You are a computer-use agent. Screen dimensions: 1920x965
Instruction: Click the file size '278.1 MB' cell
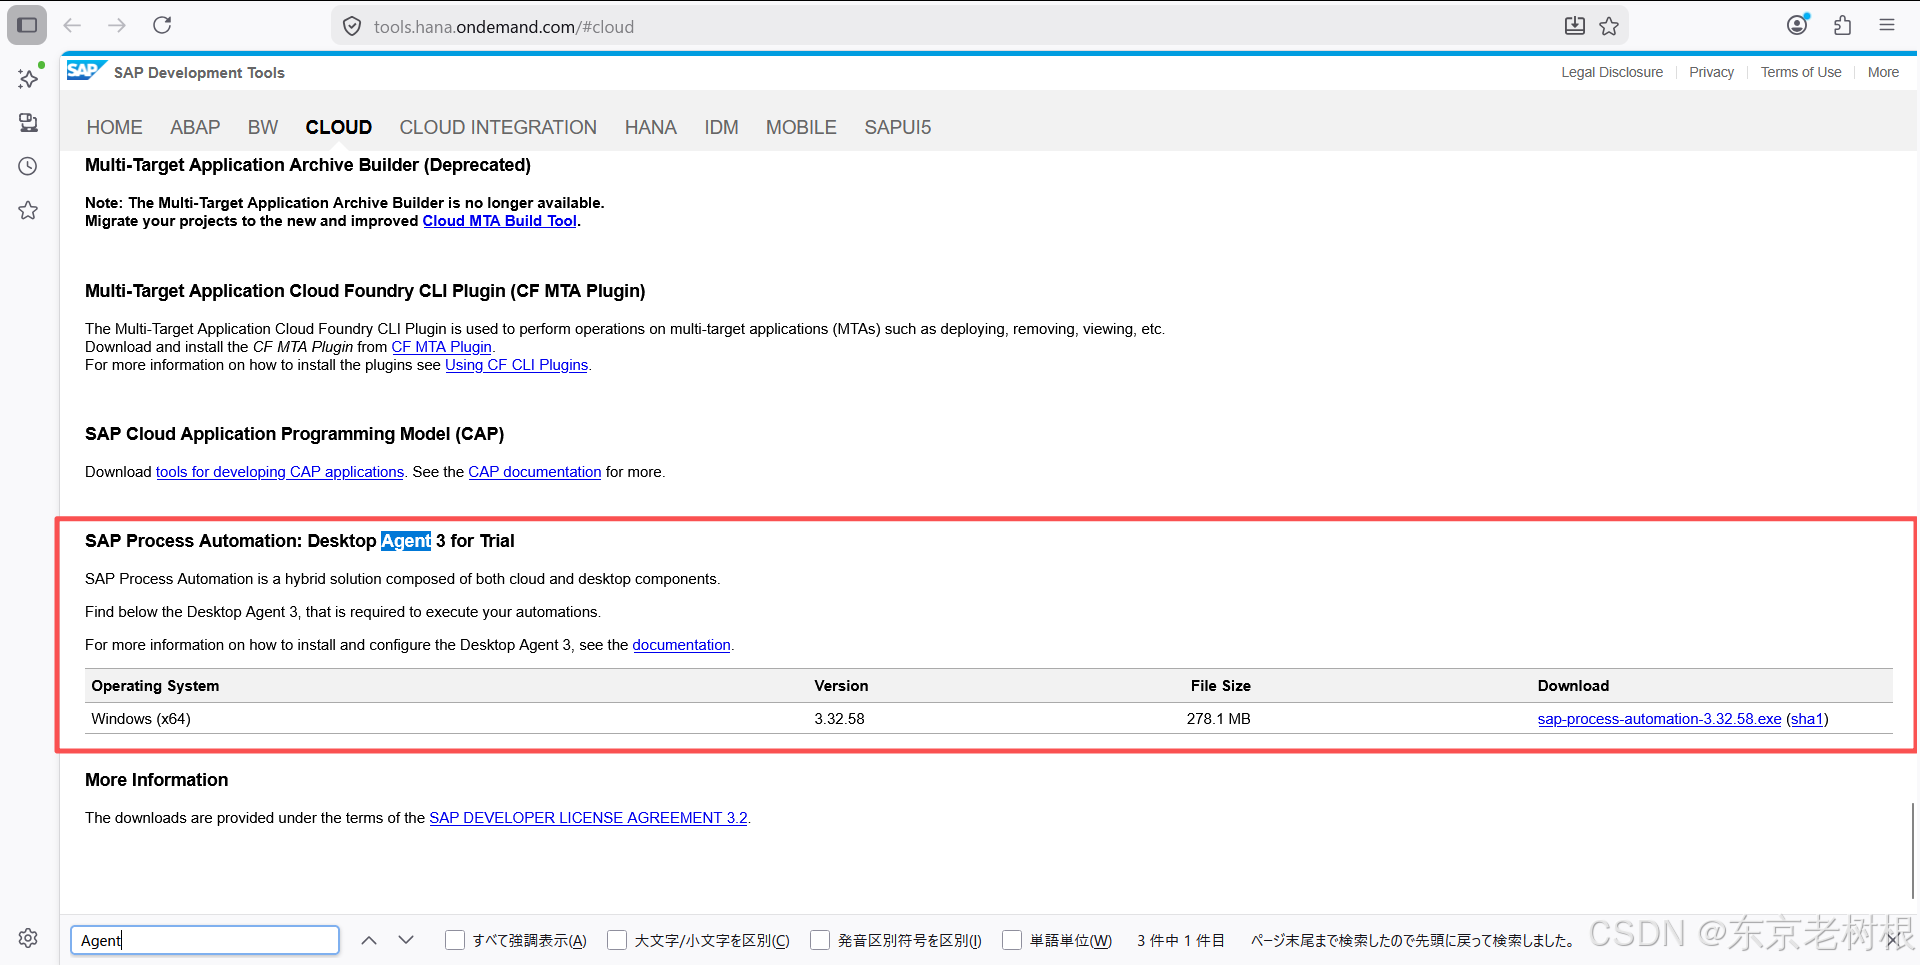1218,719
